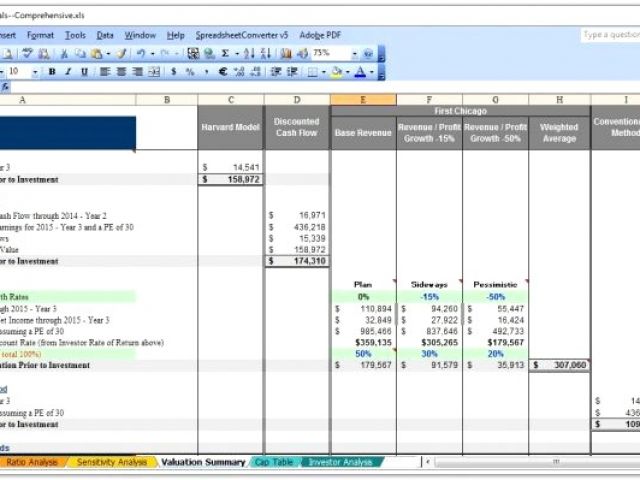Open the Investor Analysis sheet tab
The image size is (640, 480).
pos(341,462)
